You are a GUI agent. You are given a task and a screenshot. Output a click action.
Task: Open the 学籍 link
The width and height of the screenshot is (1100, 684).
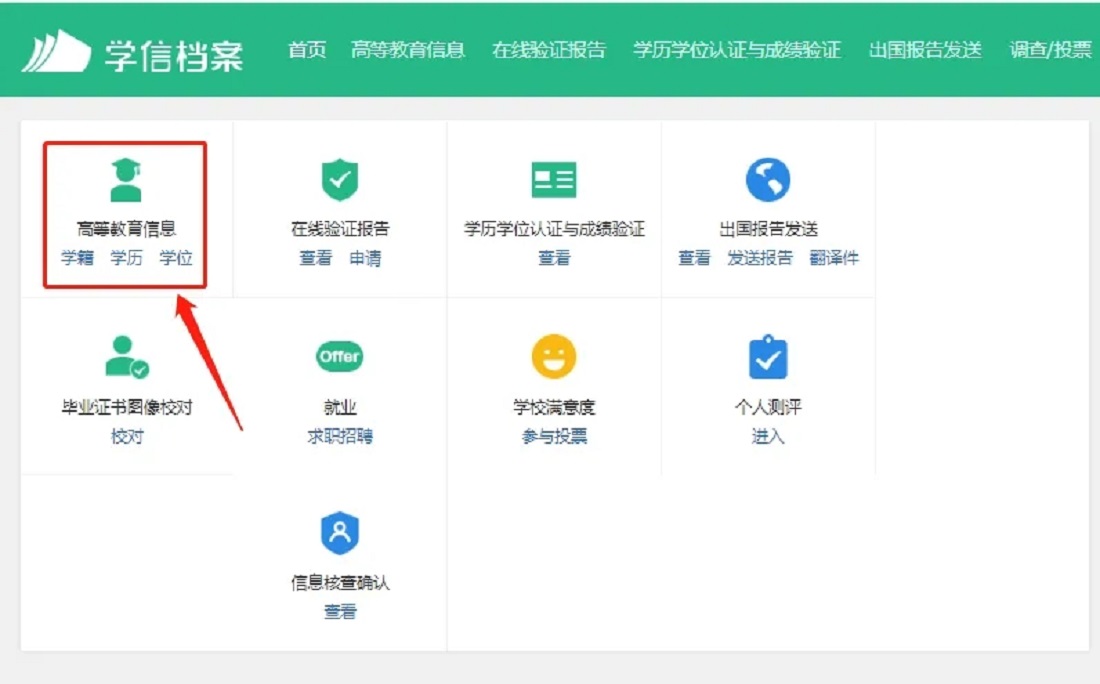pyautogui.click(x=78, y=257)
